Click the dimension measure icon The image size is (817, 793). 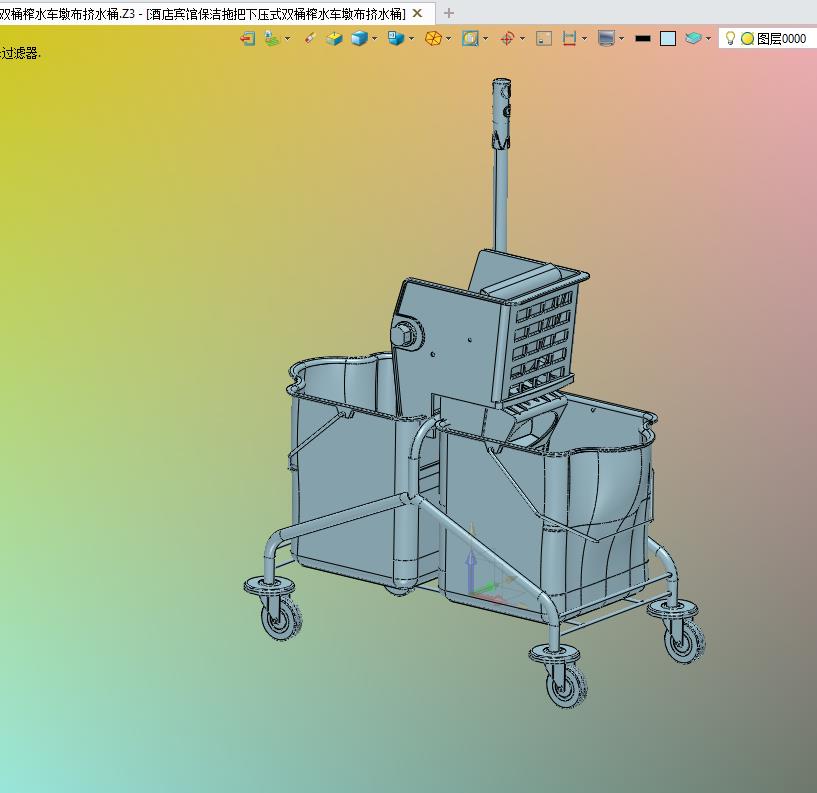569,39
